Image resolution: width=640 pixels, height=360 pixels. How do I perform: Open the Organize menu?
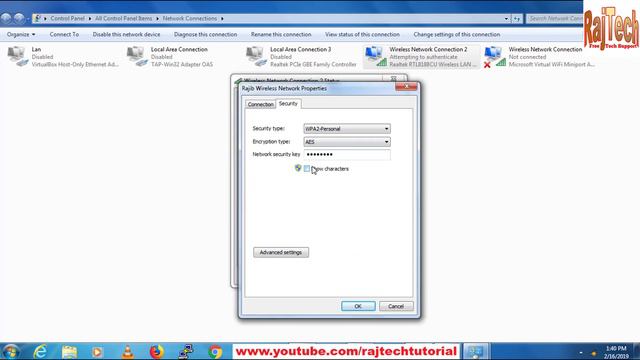21,35
